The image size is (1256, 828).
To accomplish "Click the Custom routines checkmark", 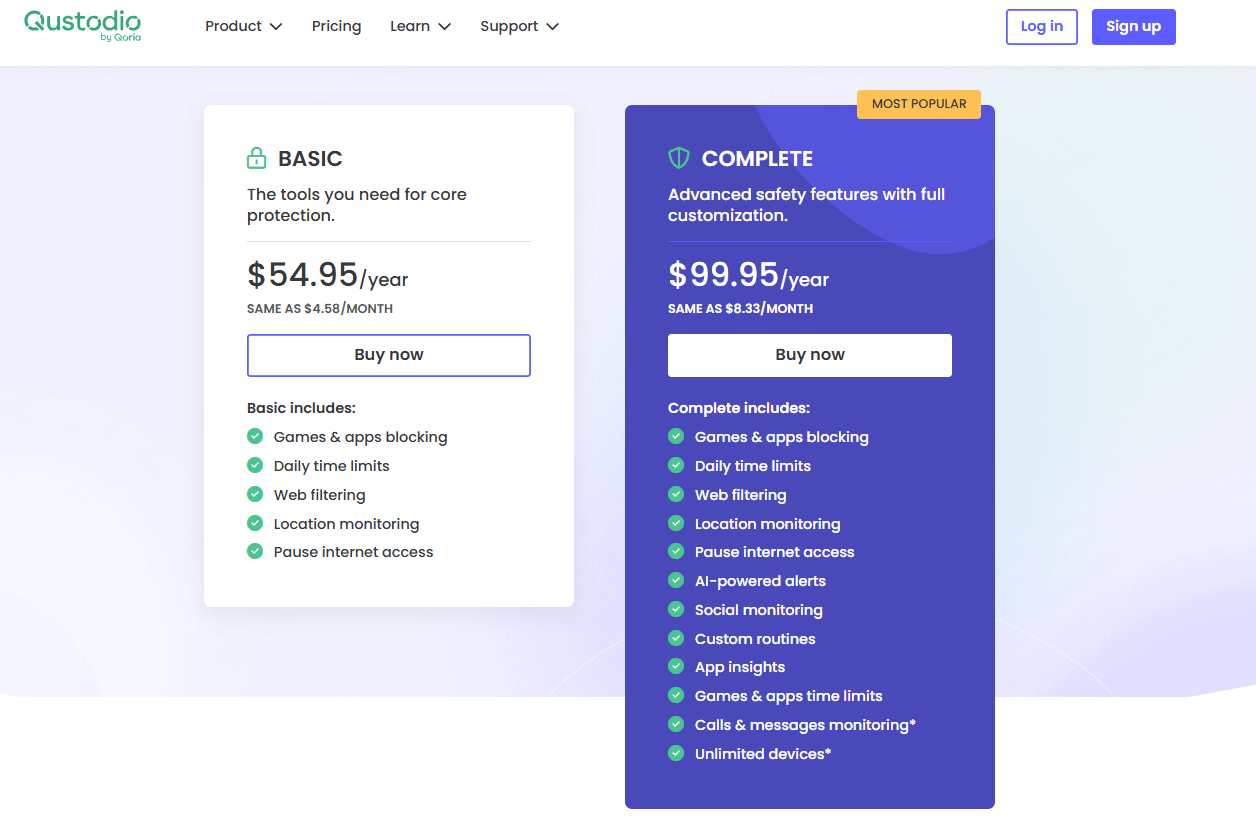I will click(x=676, y=638).
